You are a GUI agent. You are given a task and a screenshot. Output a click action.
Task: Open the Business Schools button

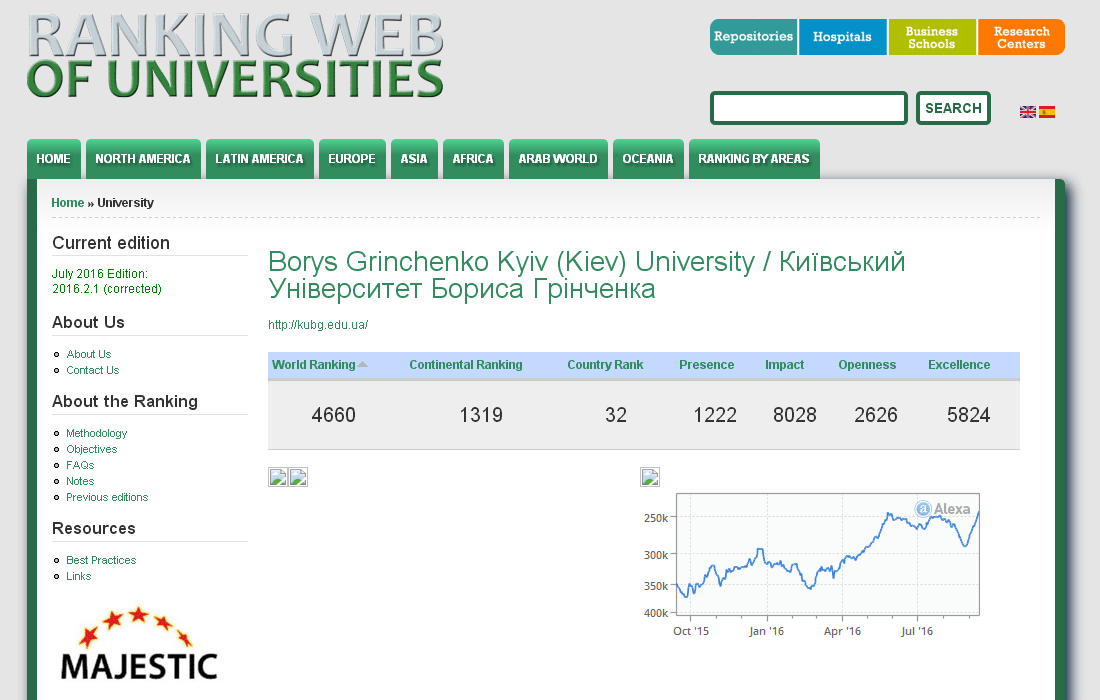pos(931,37)
